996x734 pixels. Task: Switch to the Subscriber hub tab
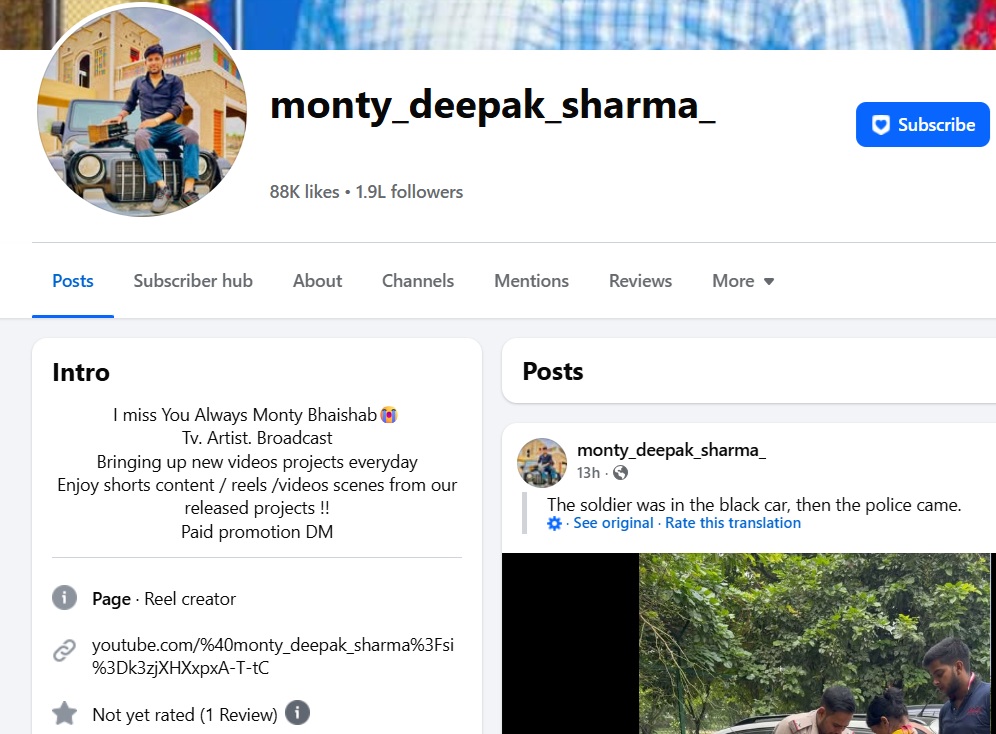coord(193,281)
